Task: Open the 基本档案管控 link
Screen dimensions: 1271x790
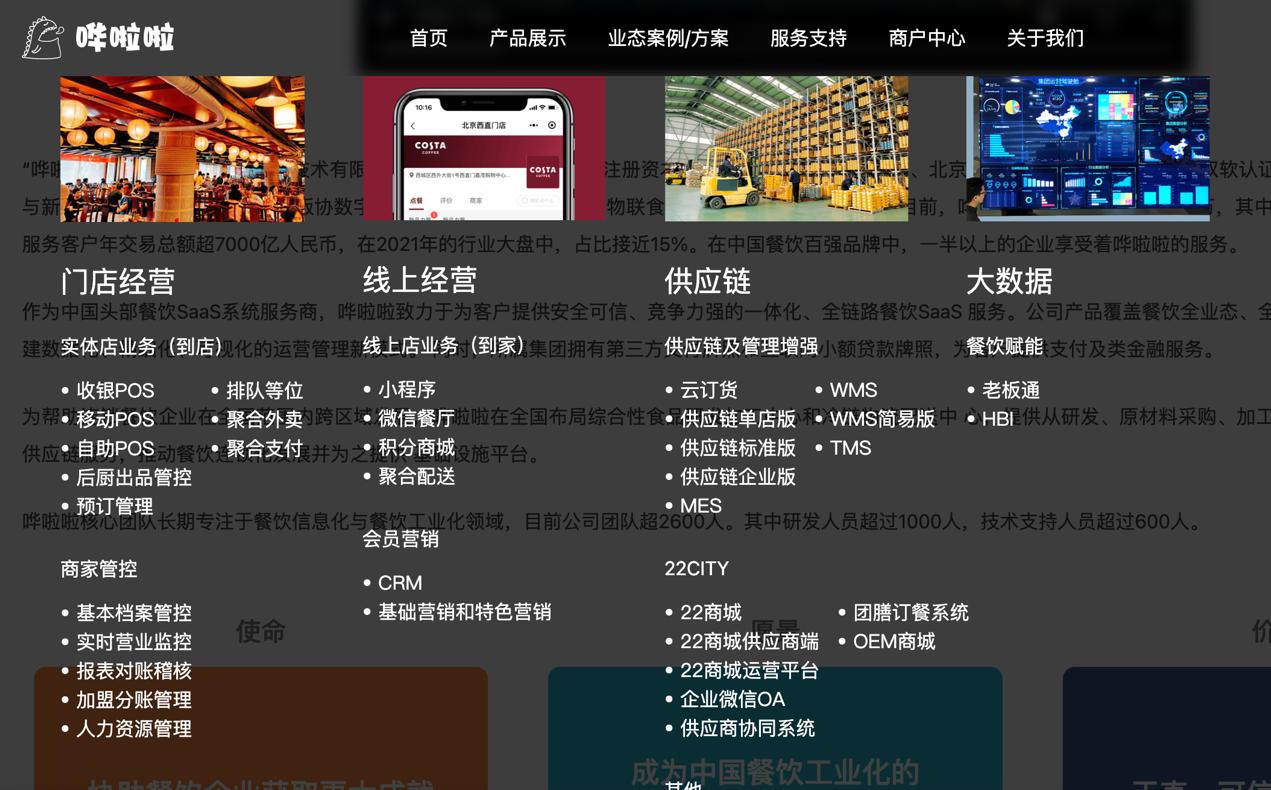Action: click(134, 612)
